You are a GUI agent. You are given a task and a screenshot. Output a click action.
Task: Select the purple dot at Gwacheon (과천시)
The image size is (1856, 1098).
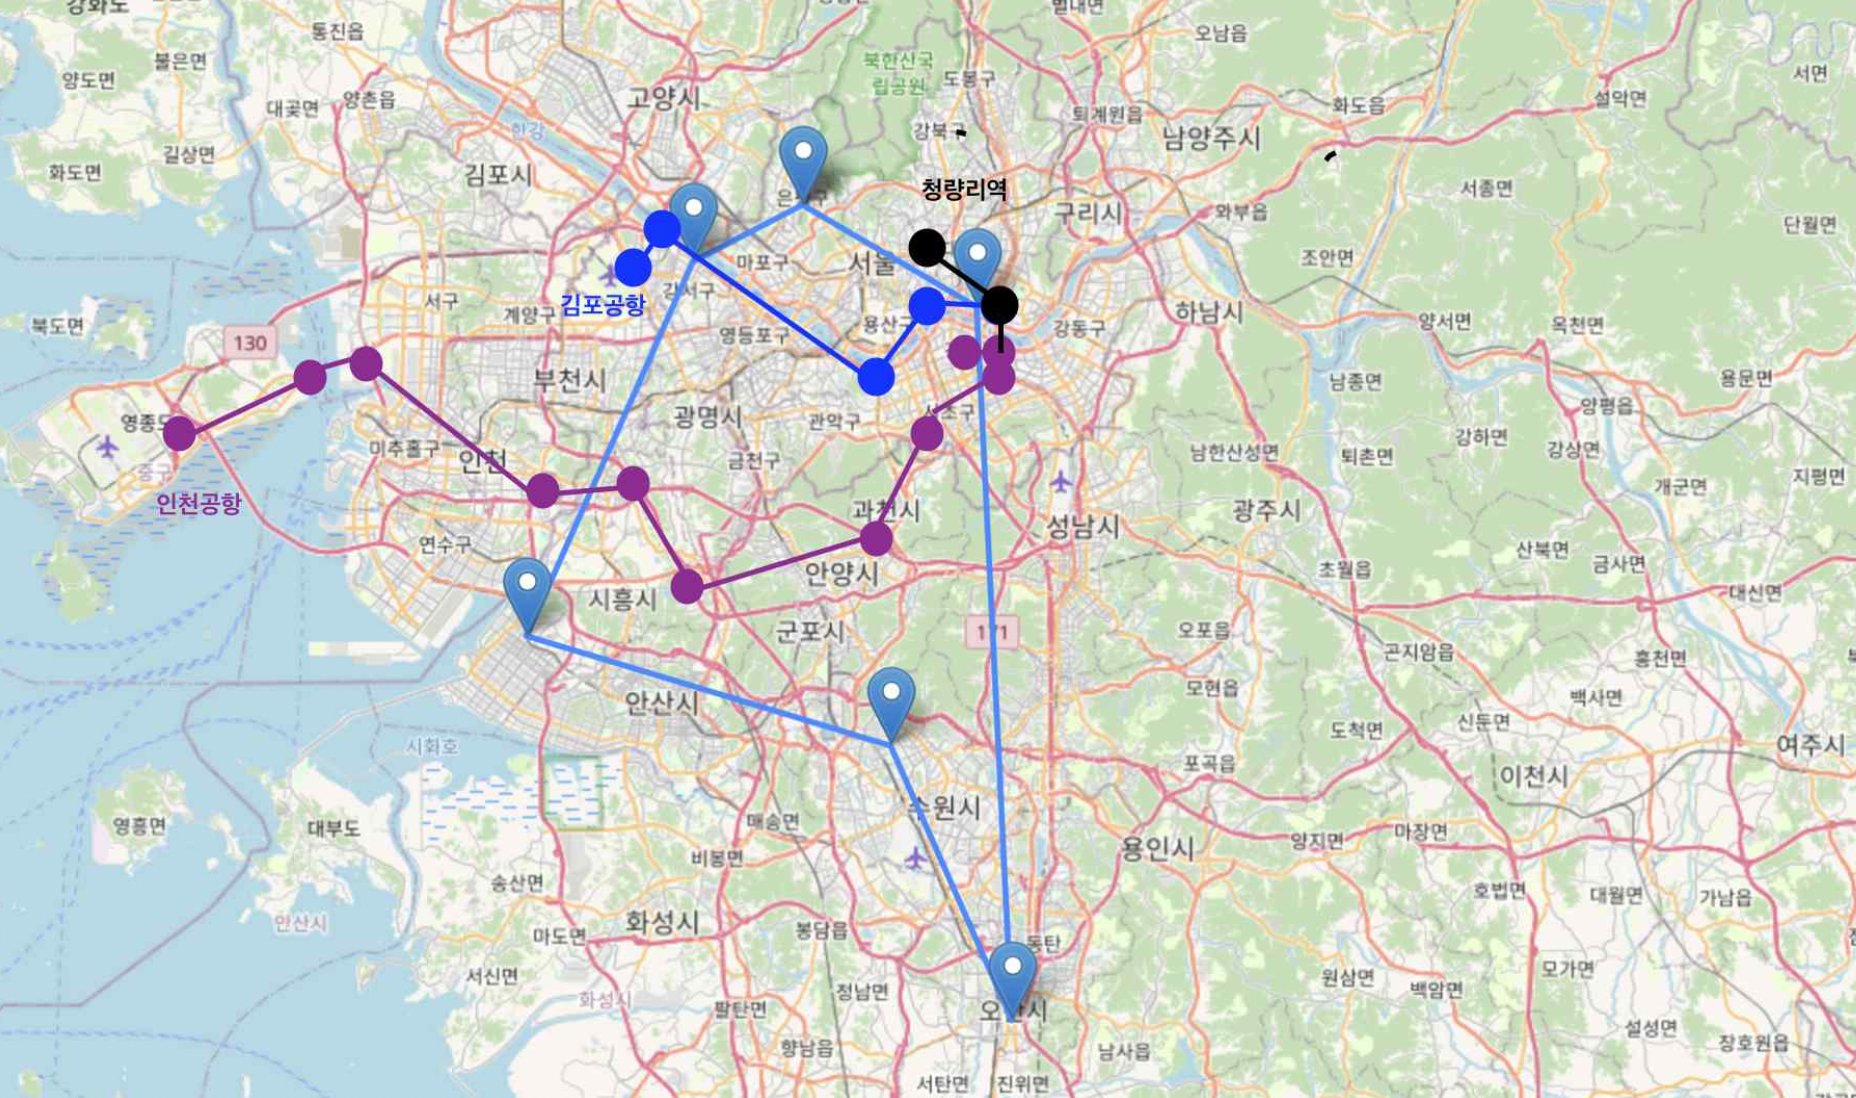[x=876, y=539]
